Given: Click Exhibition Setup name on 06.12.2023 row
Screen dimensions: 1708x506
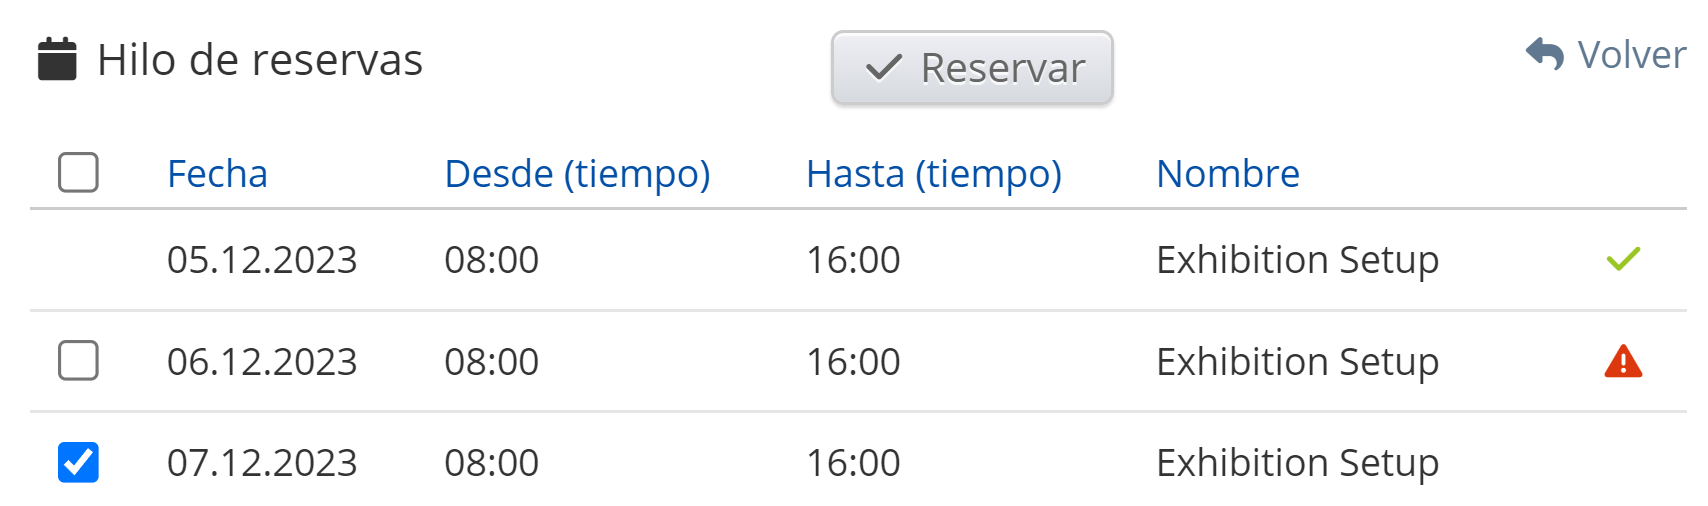Looking at the screenshot, I should click(1297, 362).
